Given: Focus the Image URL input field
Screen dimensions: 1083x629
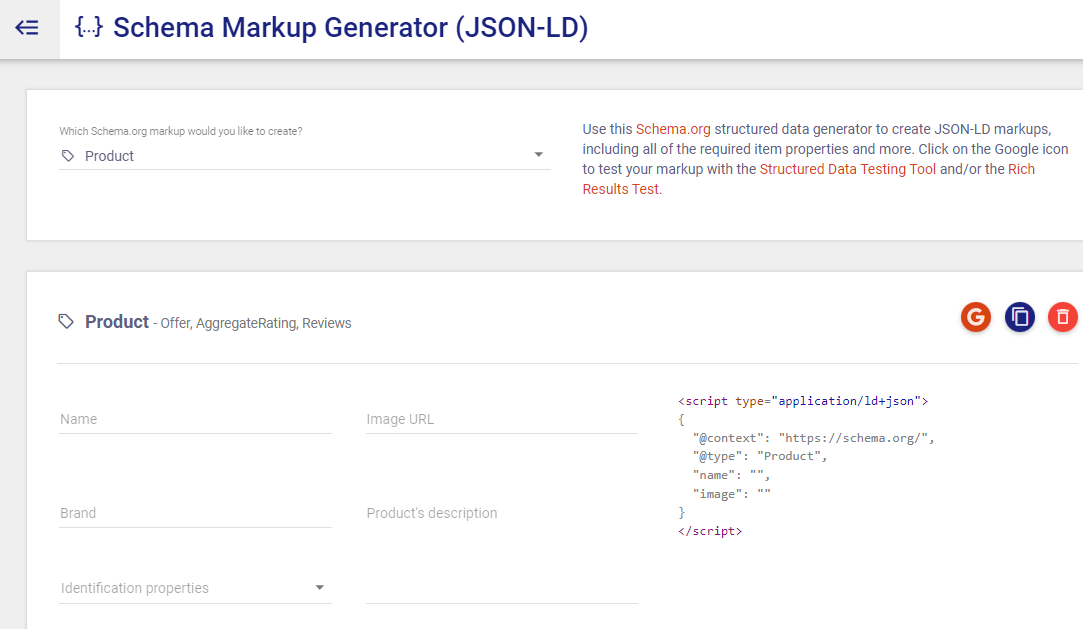Looking at the screenshot, I should 502,419.
